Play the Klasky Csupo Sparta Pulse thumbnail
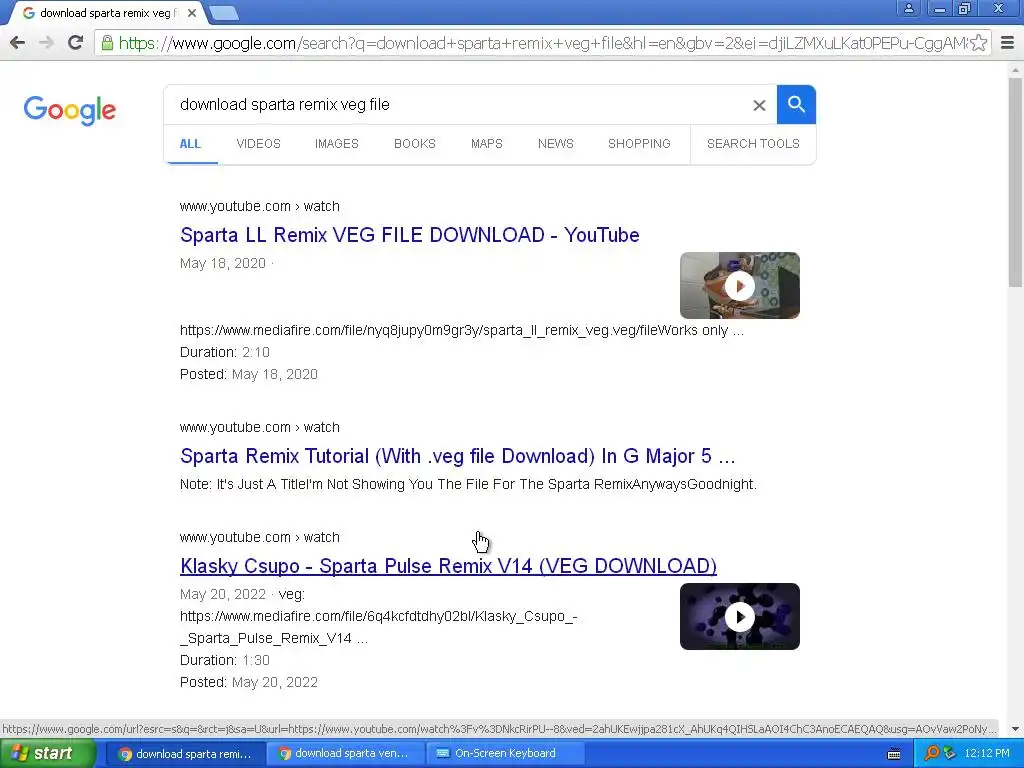The height and width of the screenshot is (768, 1024). [739, 616]
